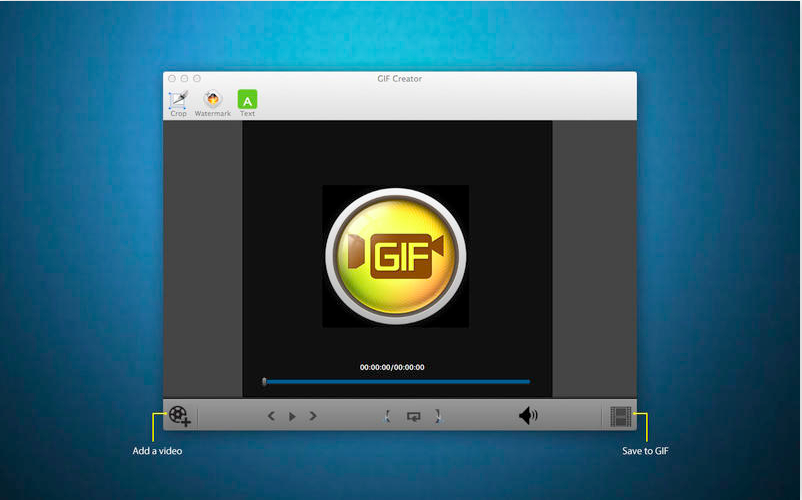Minimize the GIF Creator window
Image resolution: width=802 pixels, height=500 pixels.
(x=184, y=78)
